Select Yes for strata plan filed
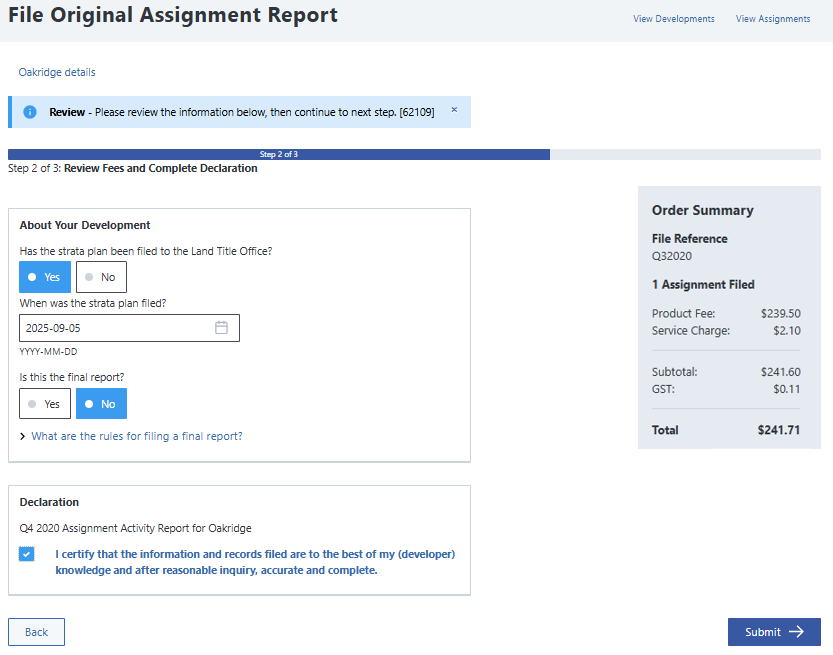 pyautogui.click(x=45, y=277)
